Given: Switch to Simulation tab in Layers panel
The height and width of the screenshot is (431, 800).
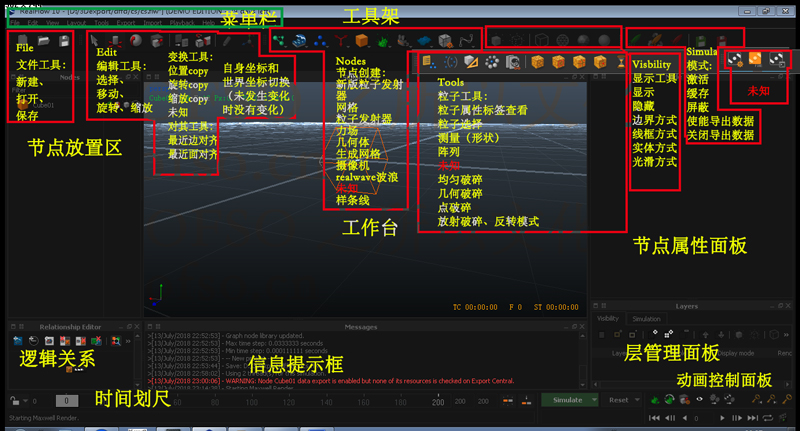Looking at the screenshot, I should [646, 319].
